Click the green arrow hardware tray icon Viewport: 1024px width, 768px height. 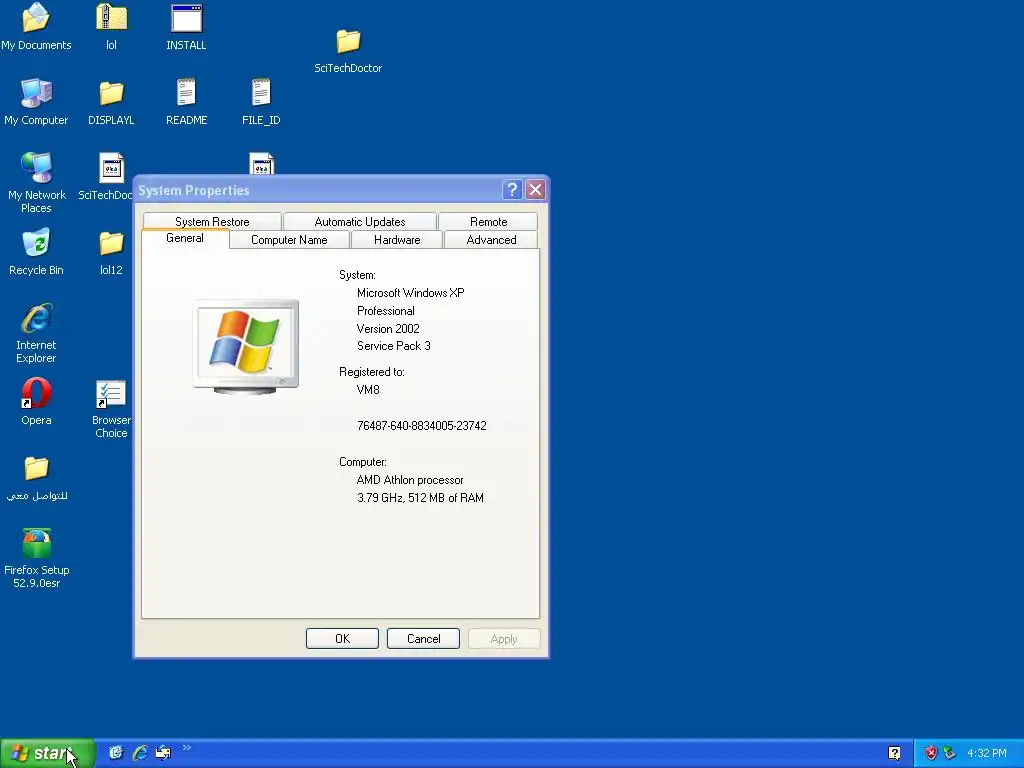pos(950,754)
